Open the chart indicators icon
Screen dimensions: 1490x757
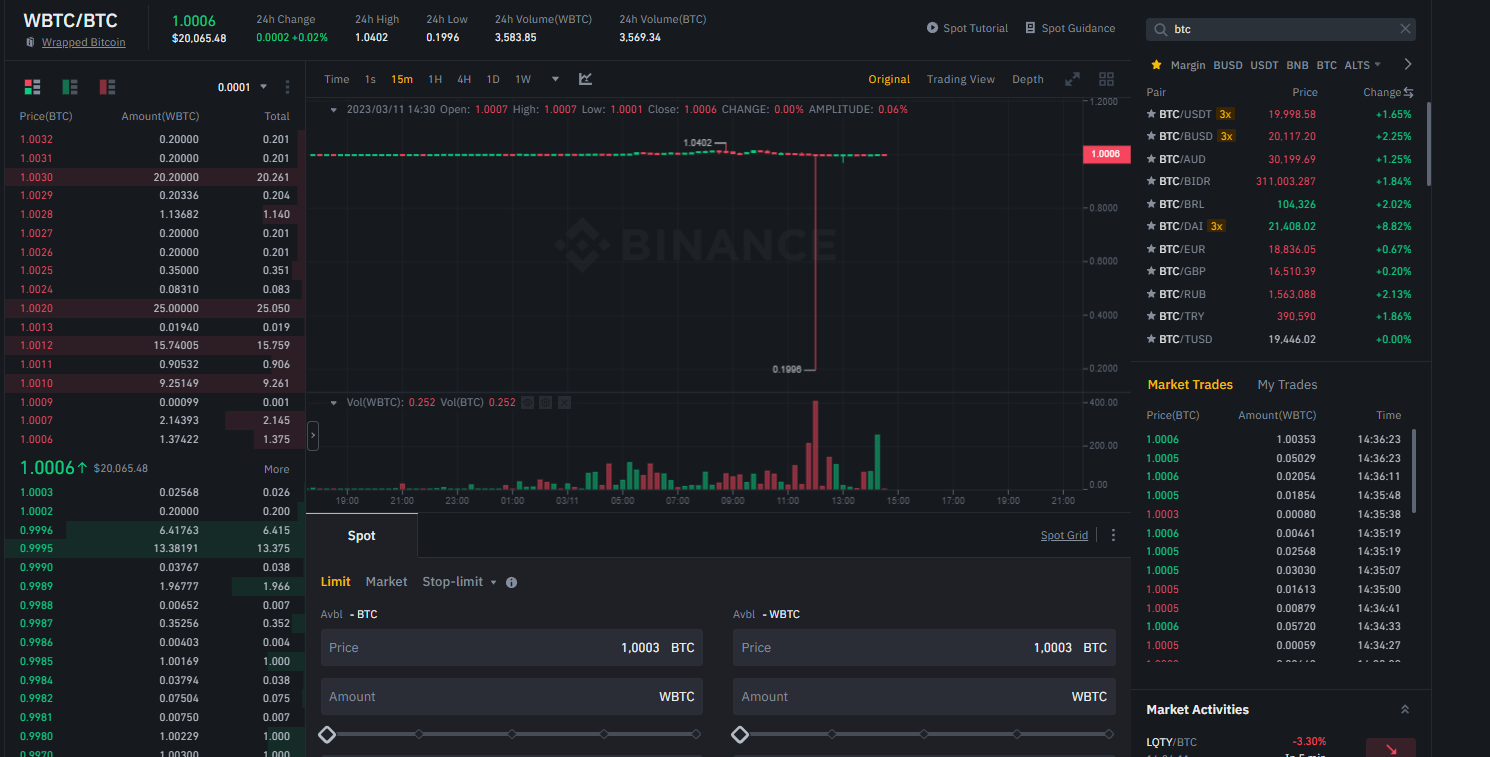click(586, 79)
